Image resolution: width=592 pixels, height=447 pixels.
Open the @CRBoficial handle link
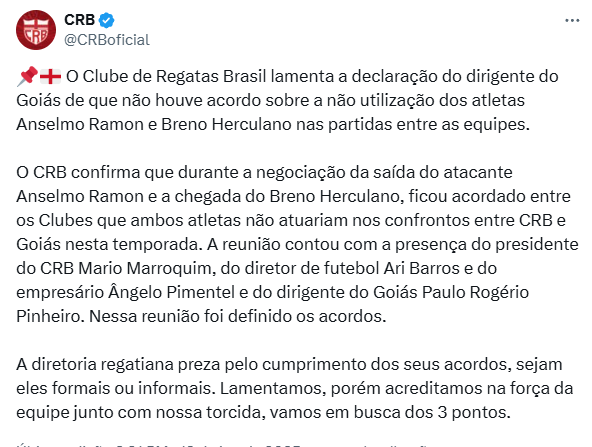pyautogui.click(x=107, y=40)
